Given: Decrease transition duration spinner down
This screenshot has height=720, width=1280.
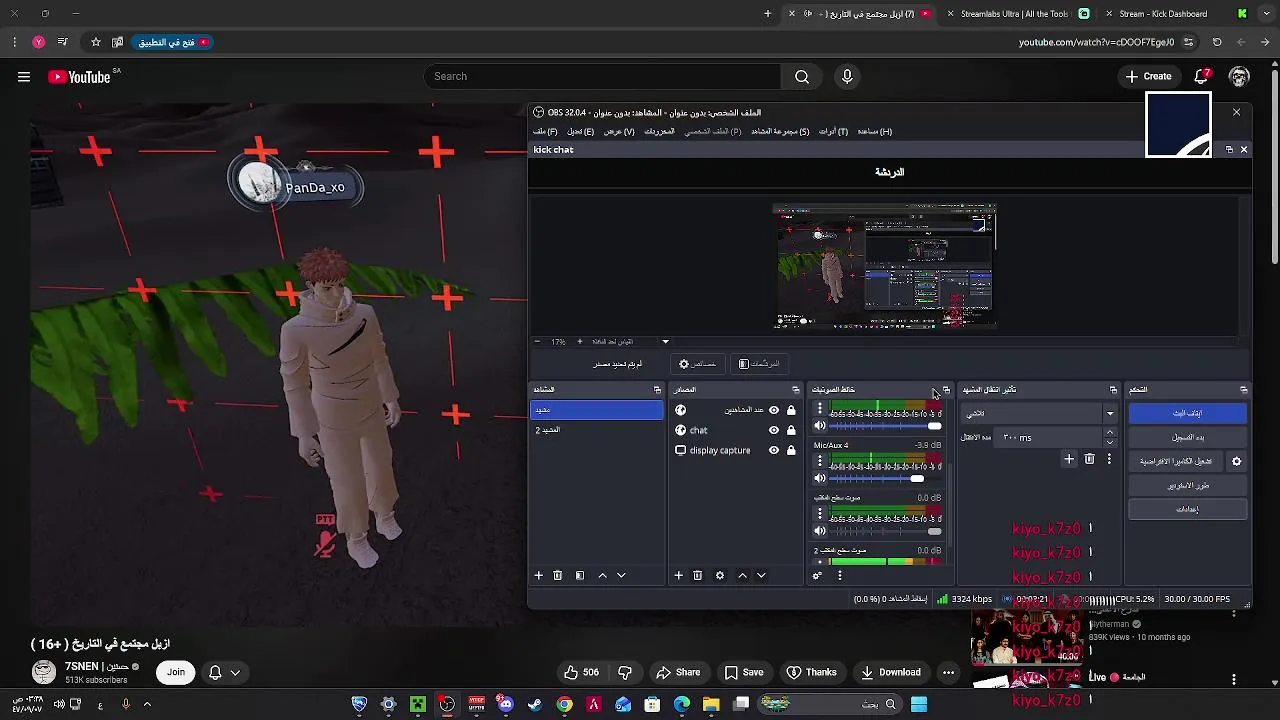Looking at the screenshot, I should tap(1109, 442).
